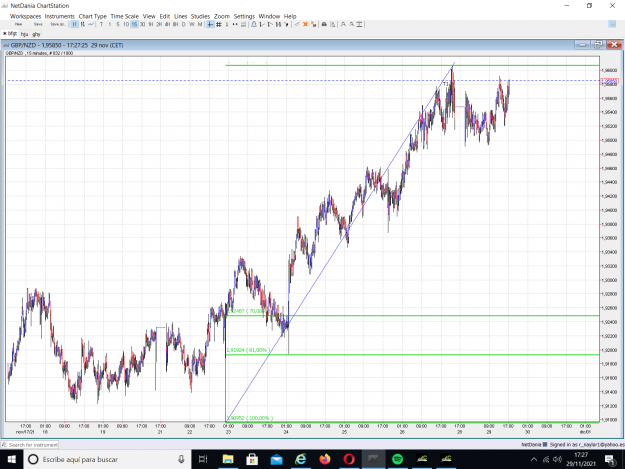Viewport: 625px width, 469px height.
Task: Select the 15 minute time scale
Action: click(x=134, y=24)
